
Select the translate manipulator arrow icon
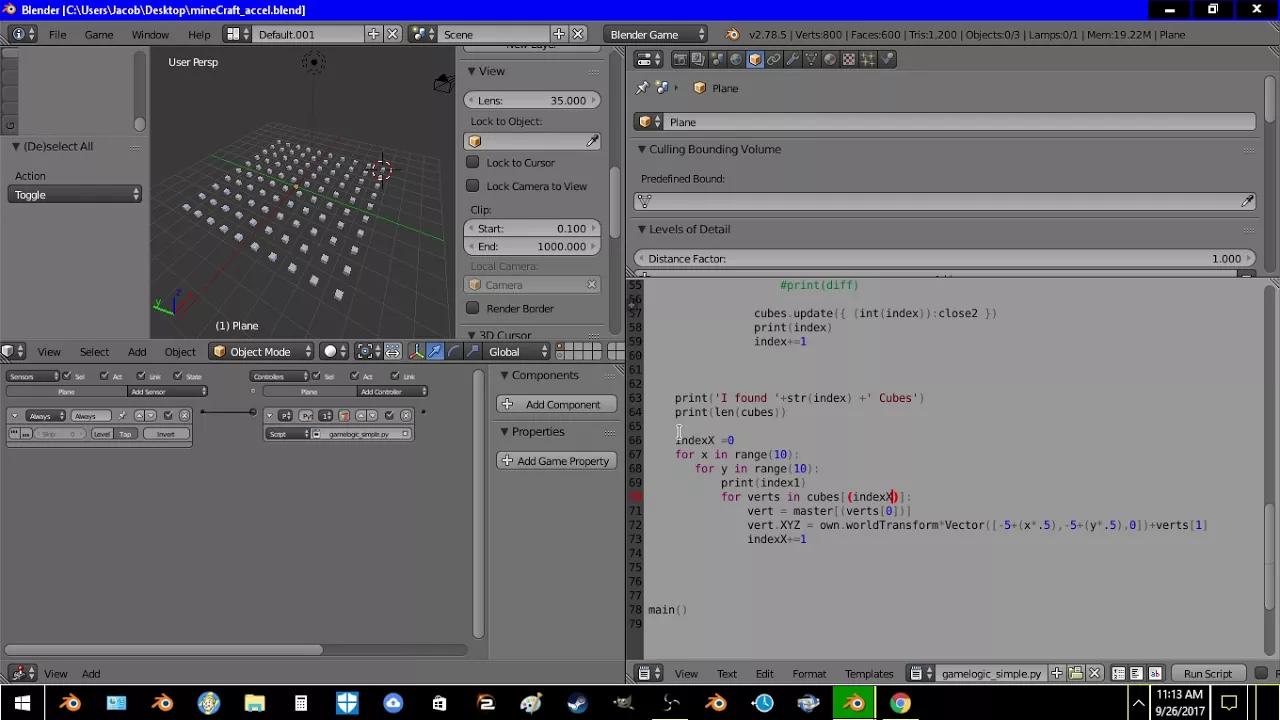[x=435, y=352]
